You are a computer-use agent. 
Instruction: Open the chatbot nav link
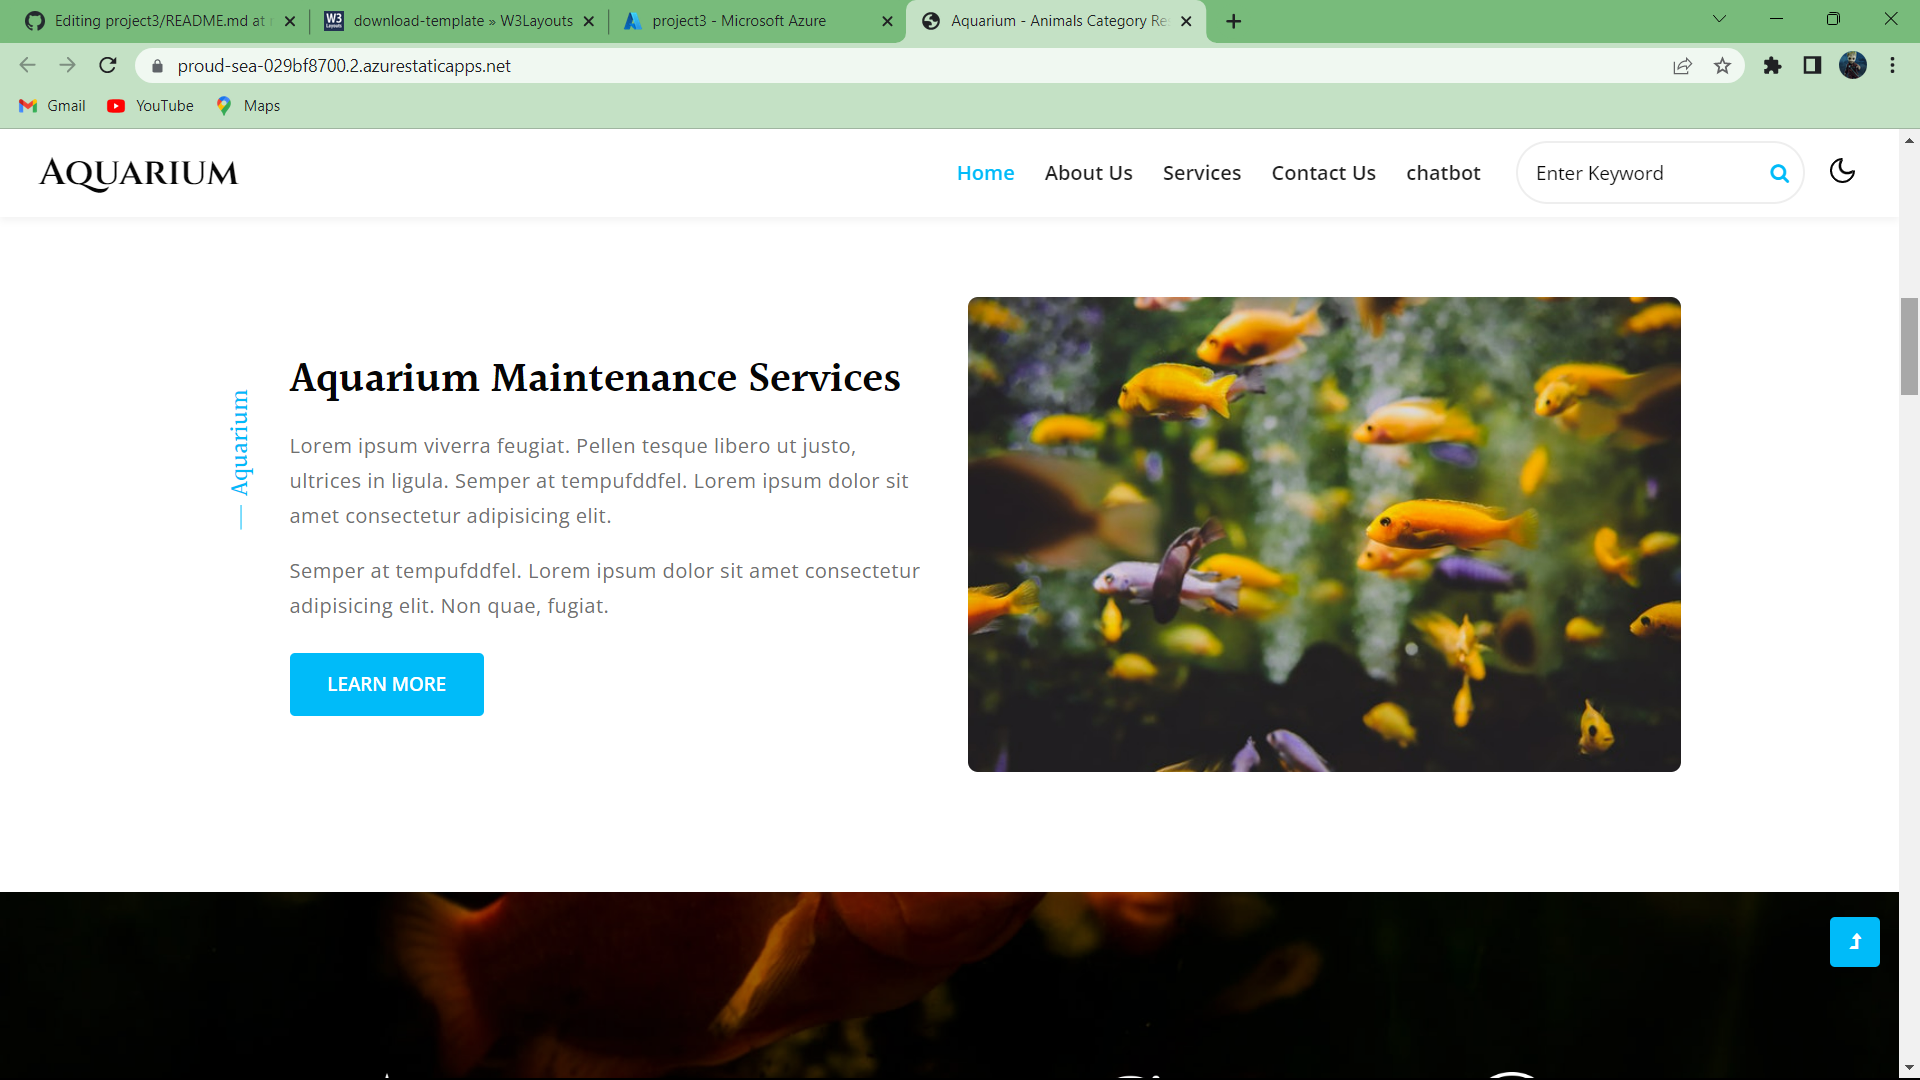pos(1442,173)
